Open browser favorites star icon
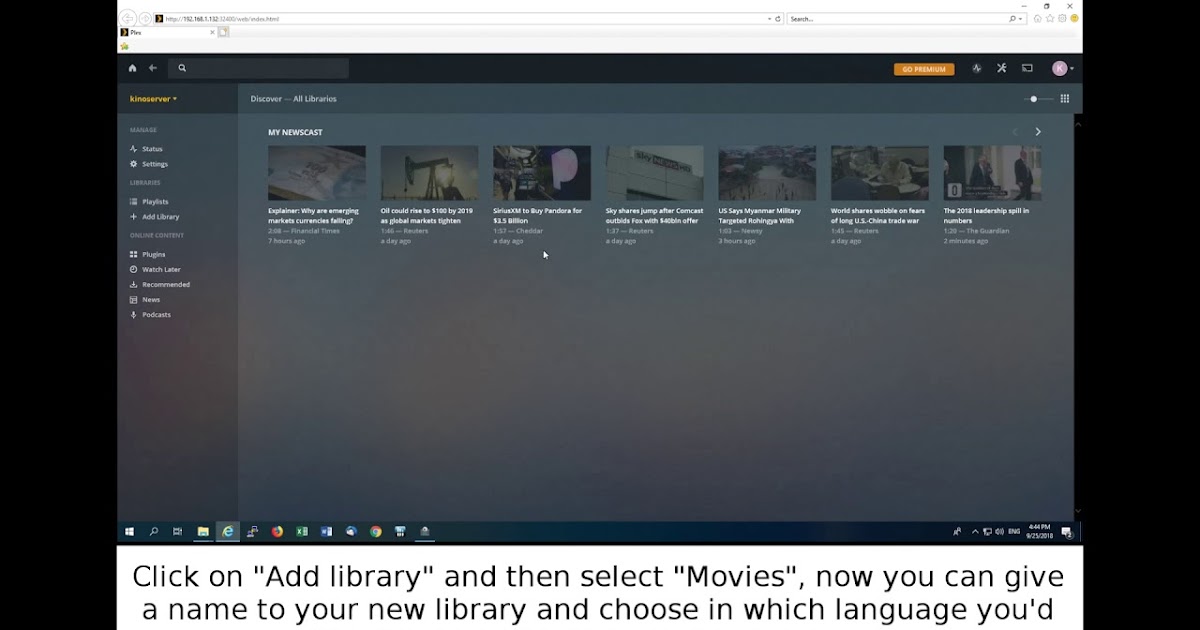This screenshot has height=630, width=1200. pos(1050,19)
